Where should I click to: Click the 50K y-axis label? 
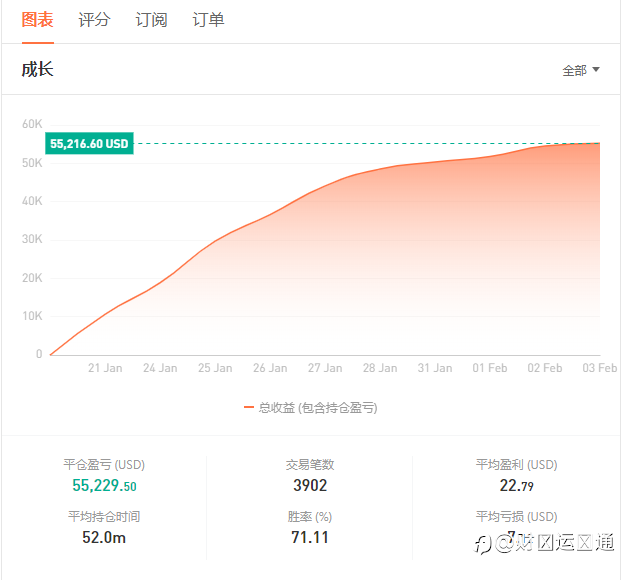pyautogui.click(x=32, y=163)
